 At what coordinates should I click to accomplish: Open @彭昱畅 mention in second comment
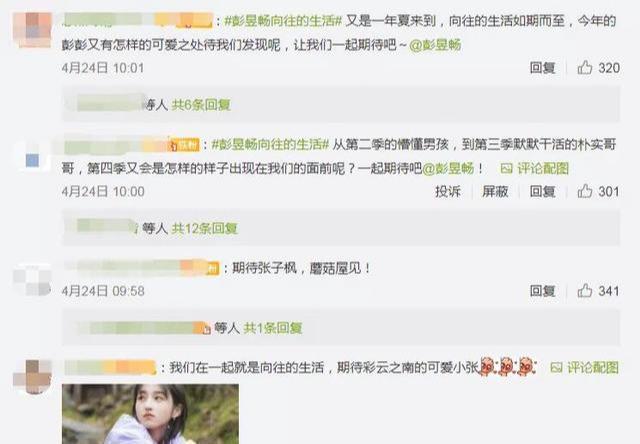448,168
